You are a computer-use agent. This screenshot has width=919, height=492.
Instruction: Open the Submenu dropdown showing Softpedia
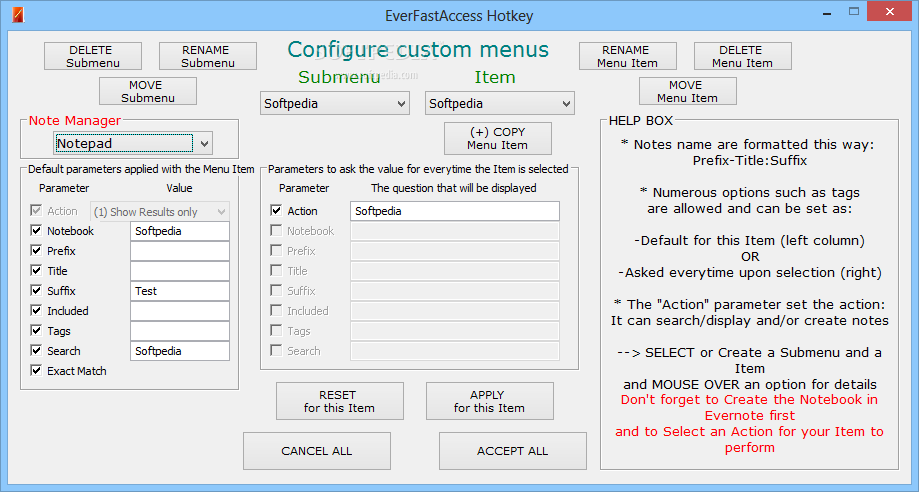tap(335, 104)
